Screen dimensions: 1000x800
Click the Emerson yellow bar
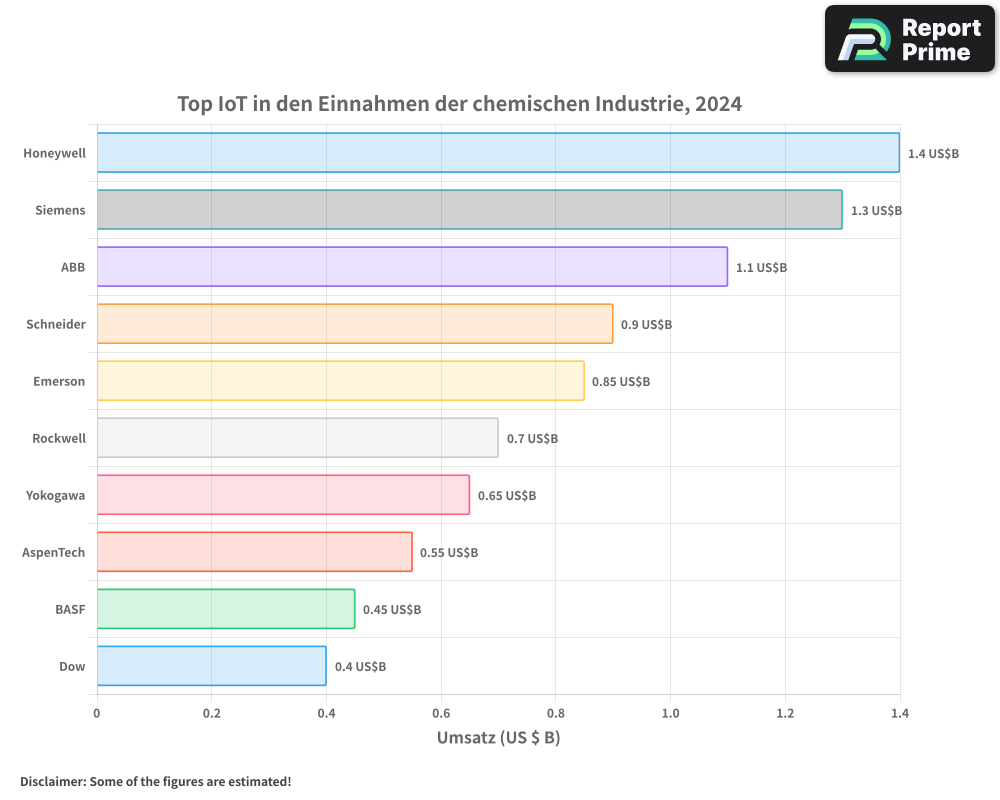pyautogui.click(x=340, y=381)
